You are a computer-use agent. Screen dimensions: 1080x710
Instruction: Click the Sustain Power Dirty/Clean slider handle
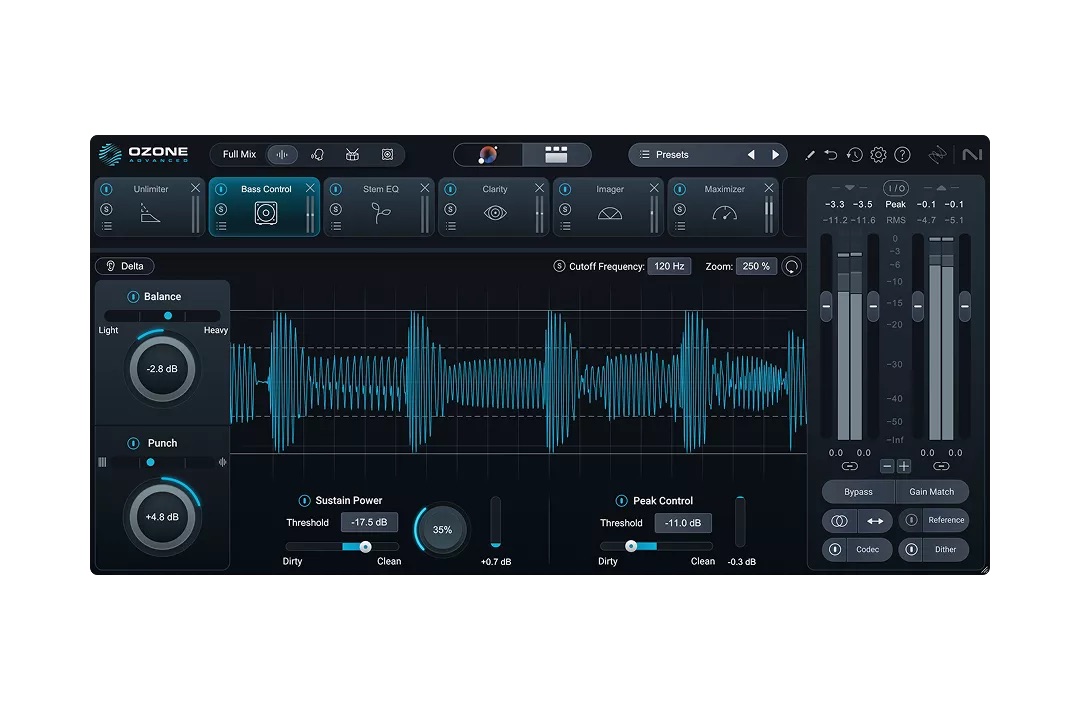pos(365,546)
